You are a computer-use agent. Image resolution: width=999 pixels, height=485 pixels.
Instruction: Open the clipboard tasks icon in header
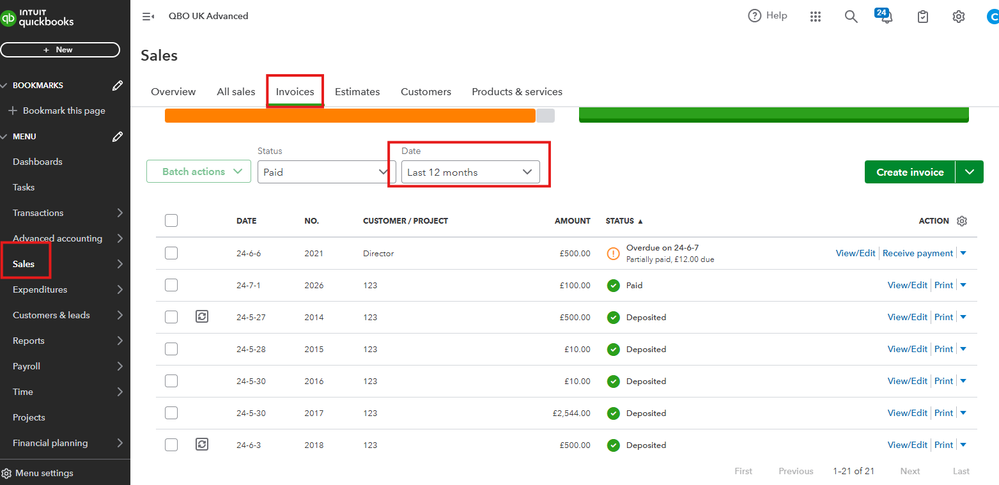pos(923,17)
